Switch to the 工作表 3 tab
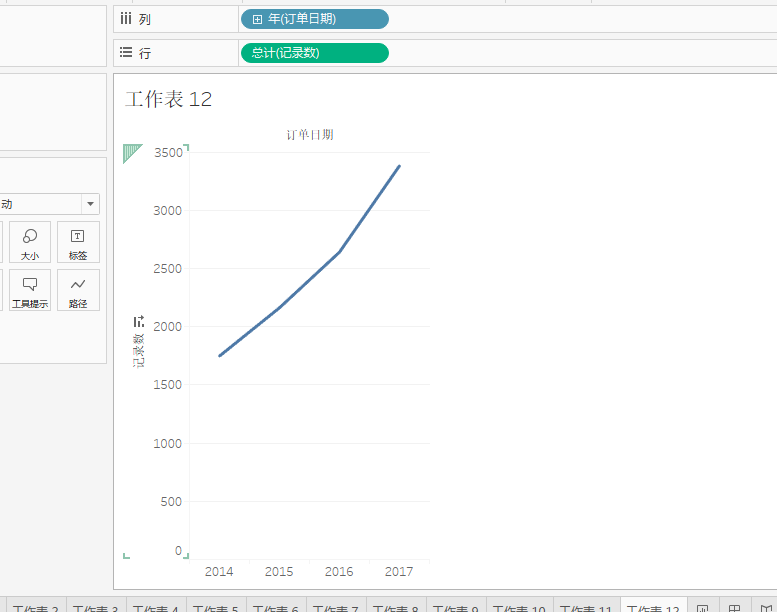 tap(96, 607)
